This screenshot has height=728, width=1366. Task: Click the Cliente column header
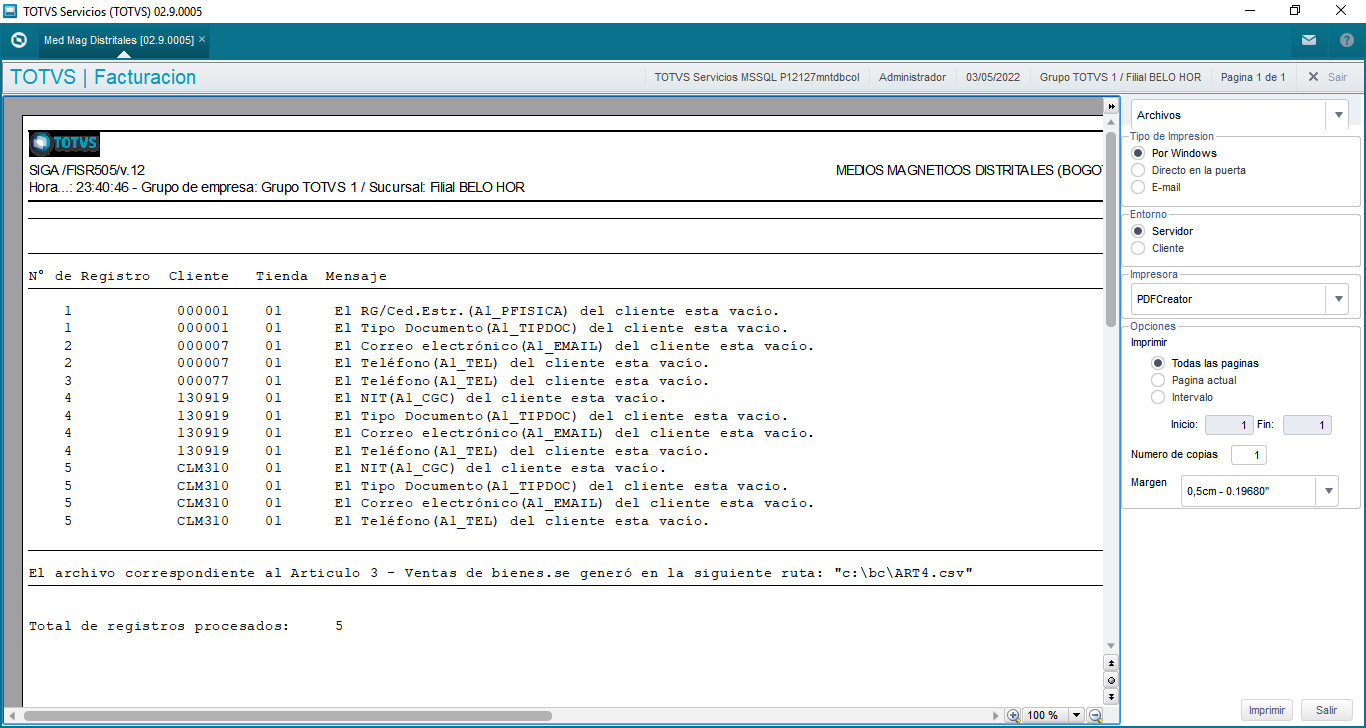click(199, 276)
